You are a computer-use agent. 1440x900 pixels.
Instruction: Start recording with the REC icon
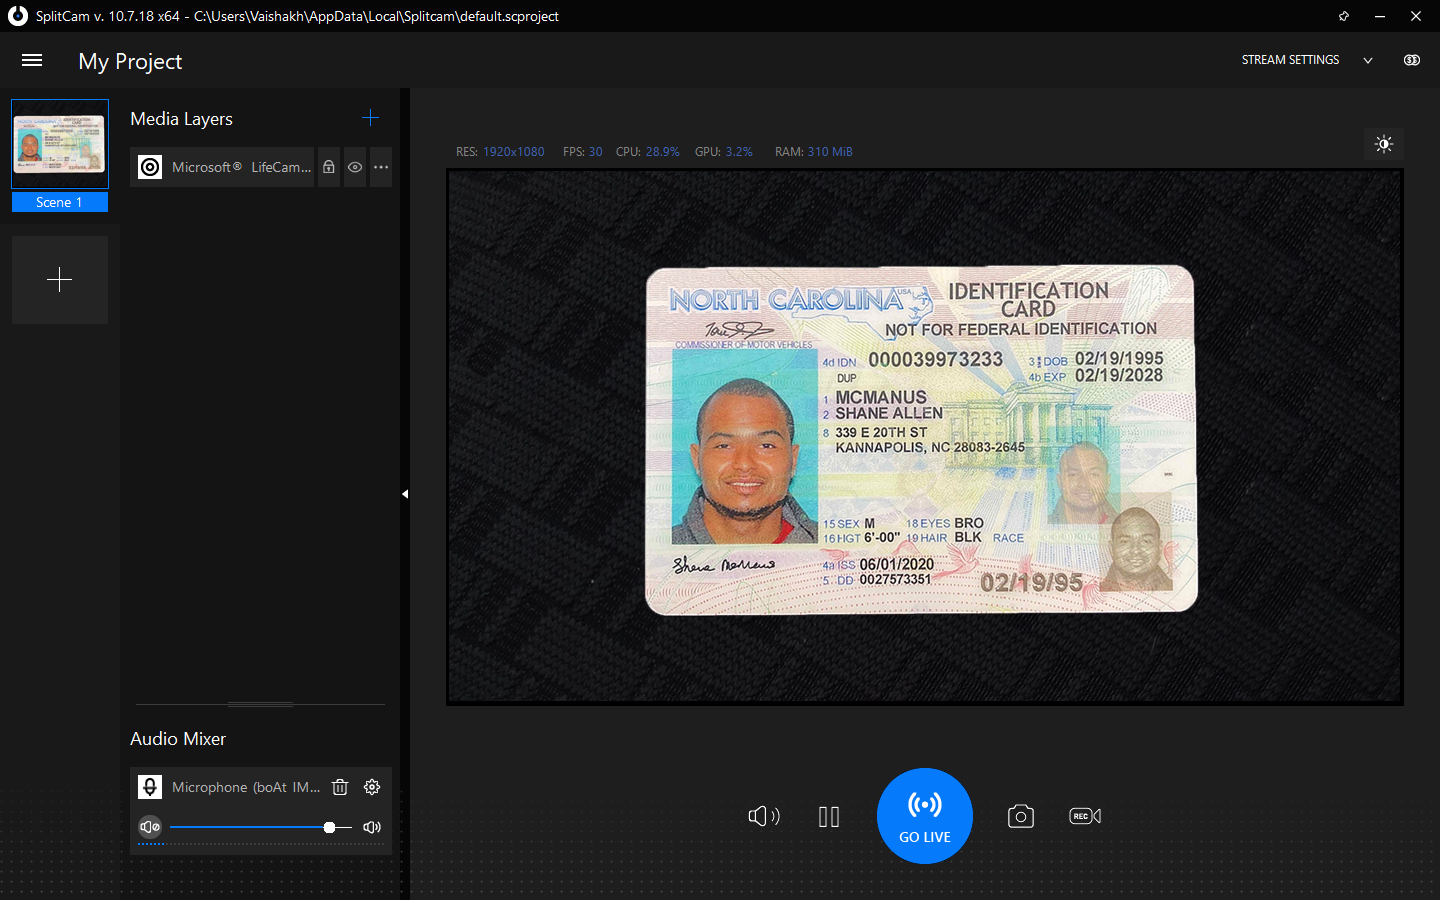click(x=1085, y=816)
